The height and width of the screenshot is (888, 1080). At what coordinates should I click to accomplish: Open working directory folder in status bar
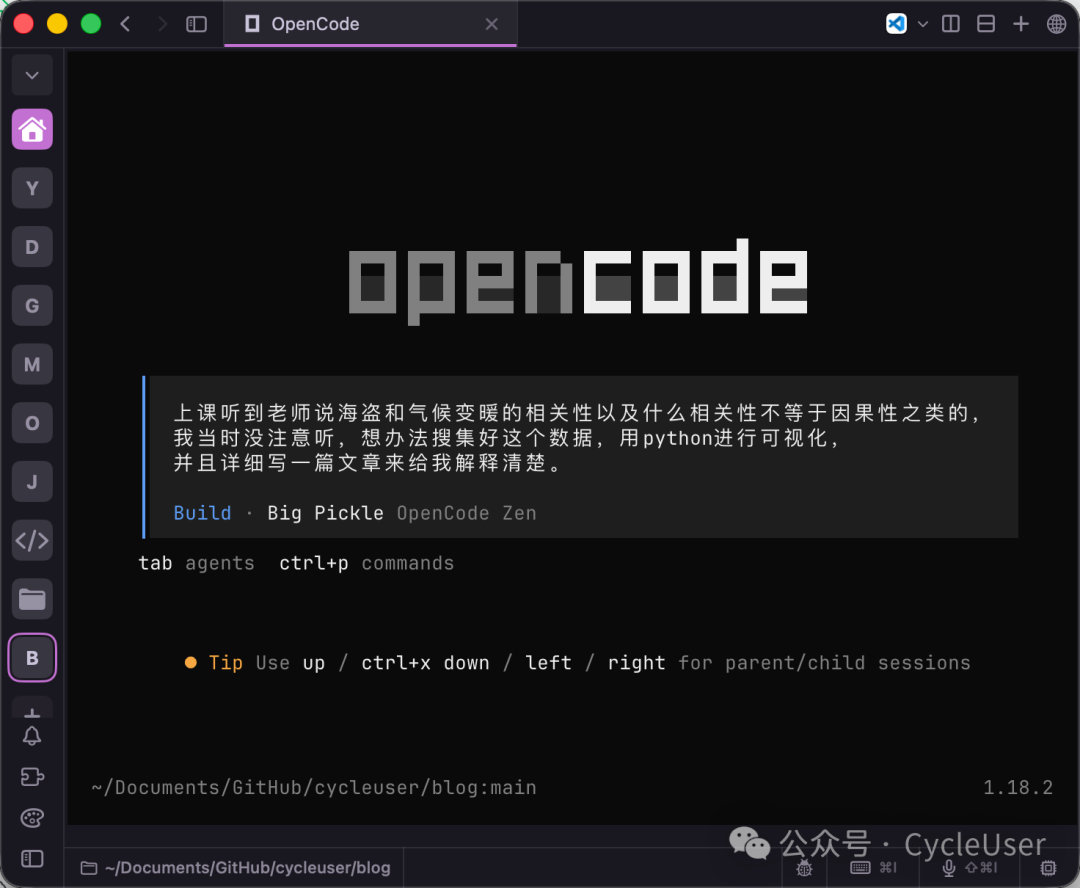(236, 868)
